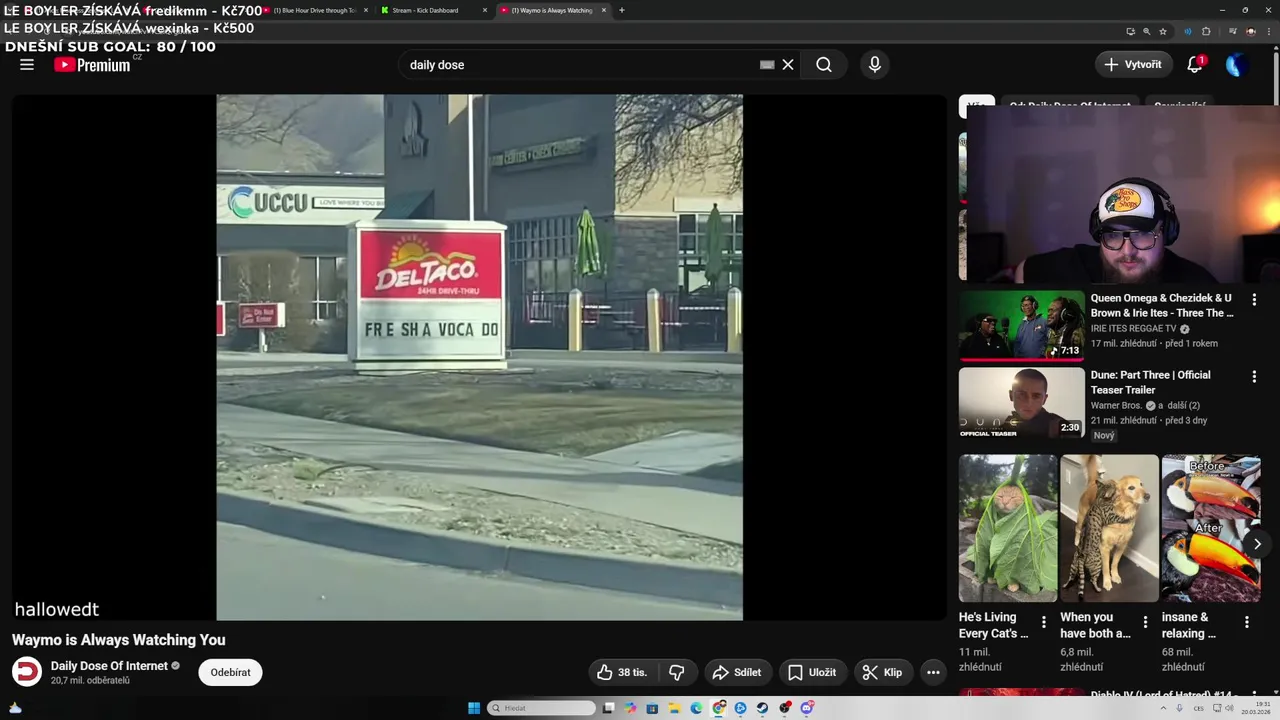
Task: Close the Kick Dashboard browser tab
Action: (x=485, y=10)
